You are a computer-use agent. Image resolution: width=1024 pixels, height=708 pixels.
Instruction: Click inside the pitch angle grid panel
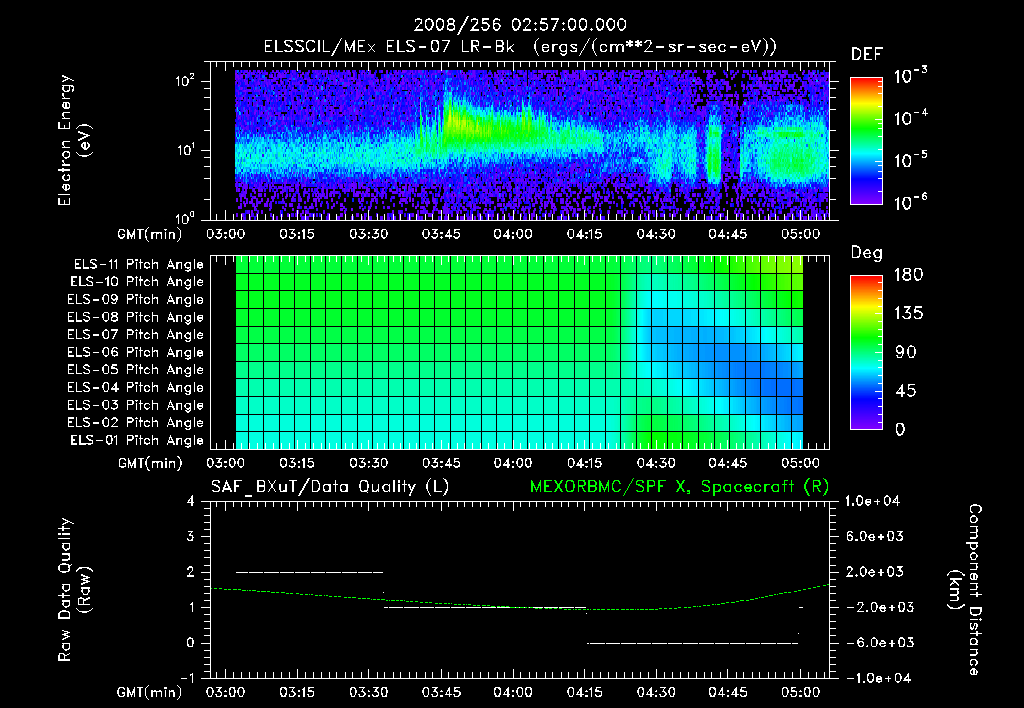pyautogui.click(x=520, y=352)
